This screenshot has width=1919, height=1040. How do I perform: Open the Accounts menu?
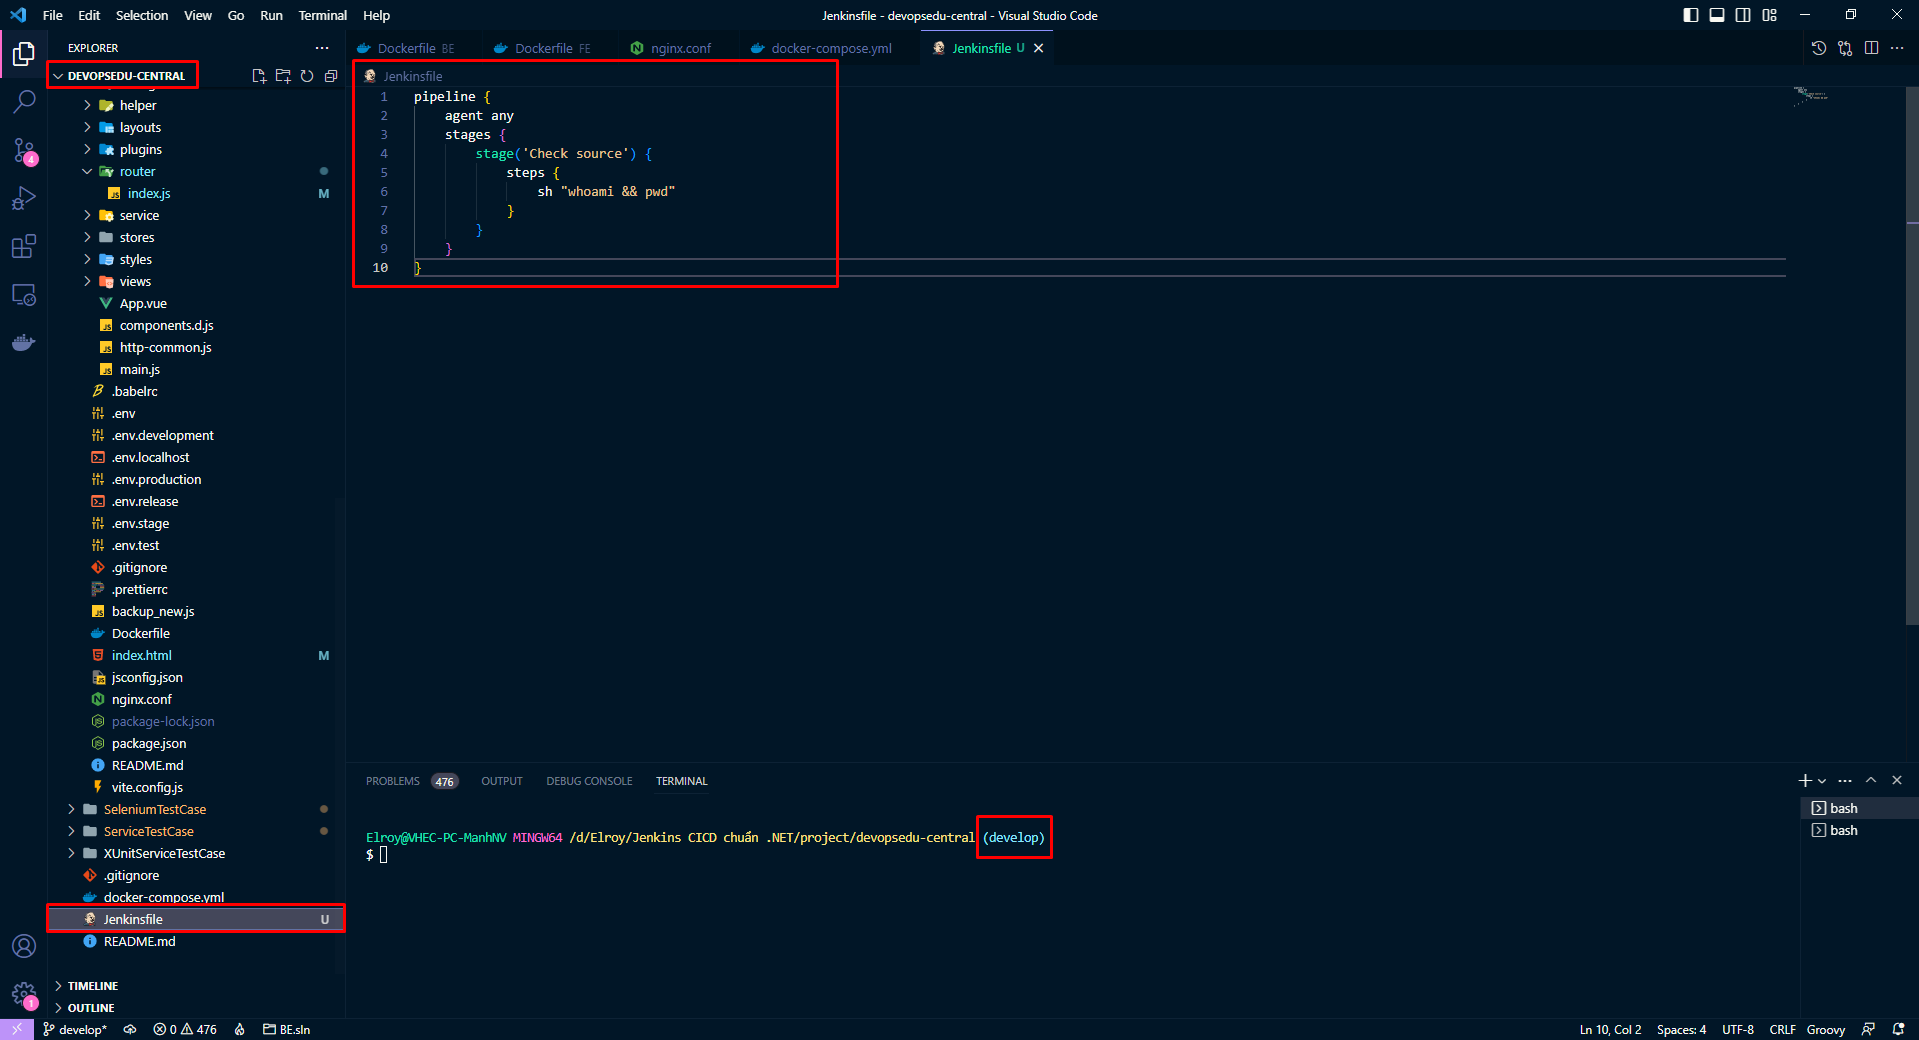[x=24, y=946]
